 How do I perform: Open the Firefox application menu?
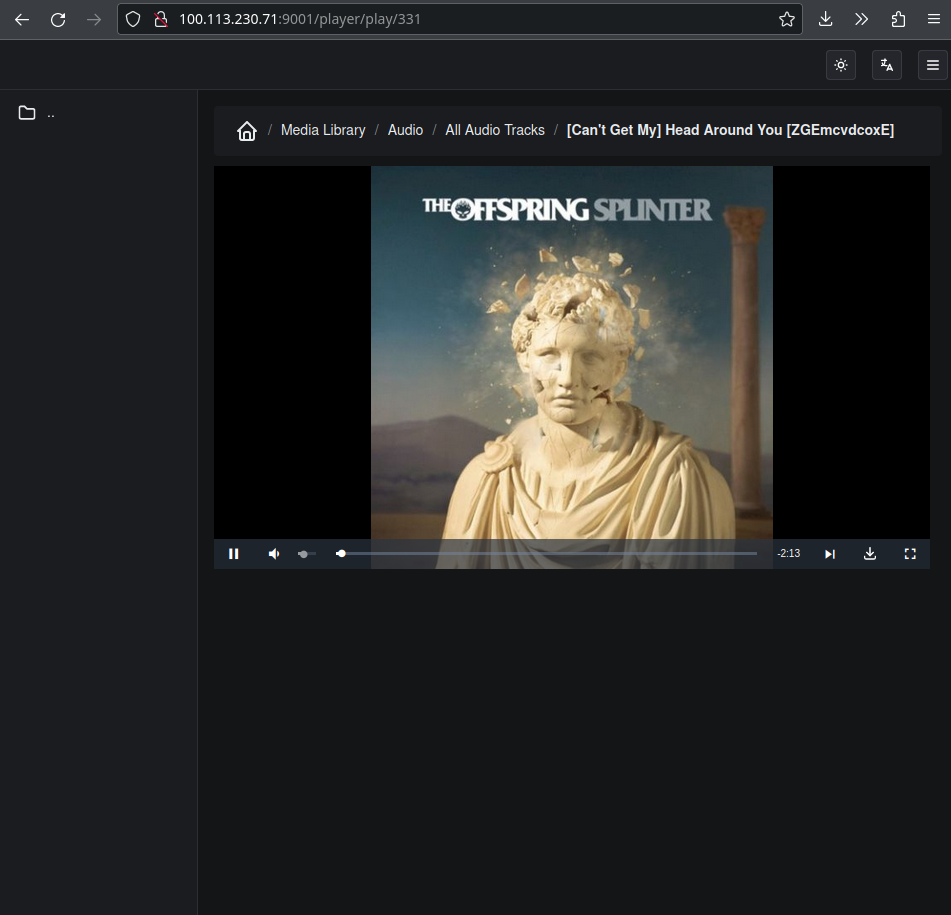point(934,18)
